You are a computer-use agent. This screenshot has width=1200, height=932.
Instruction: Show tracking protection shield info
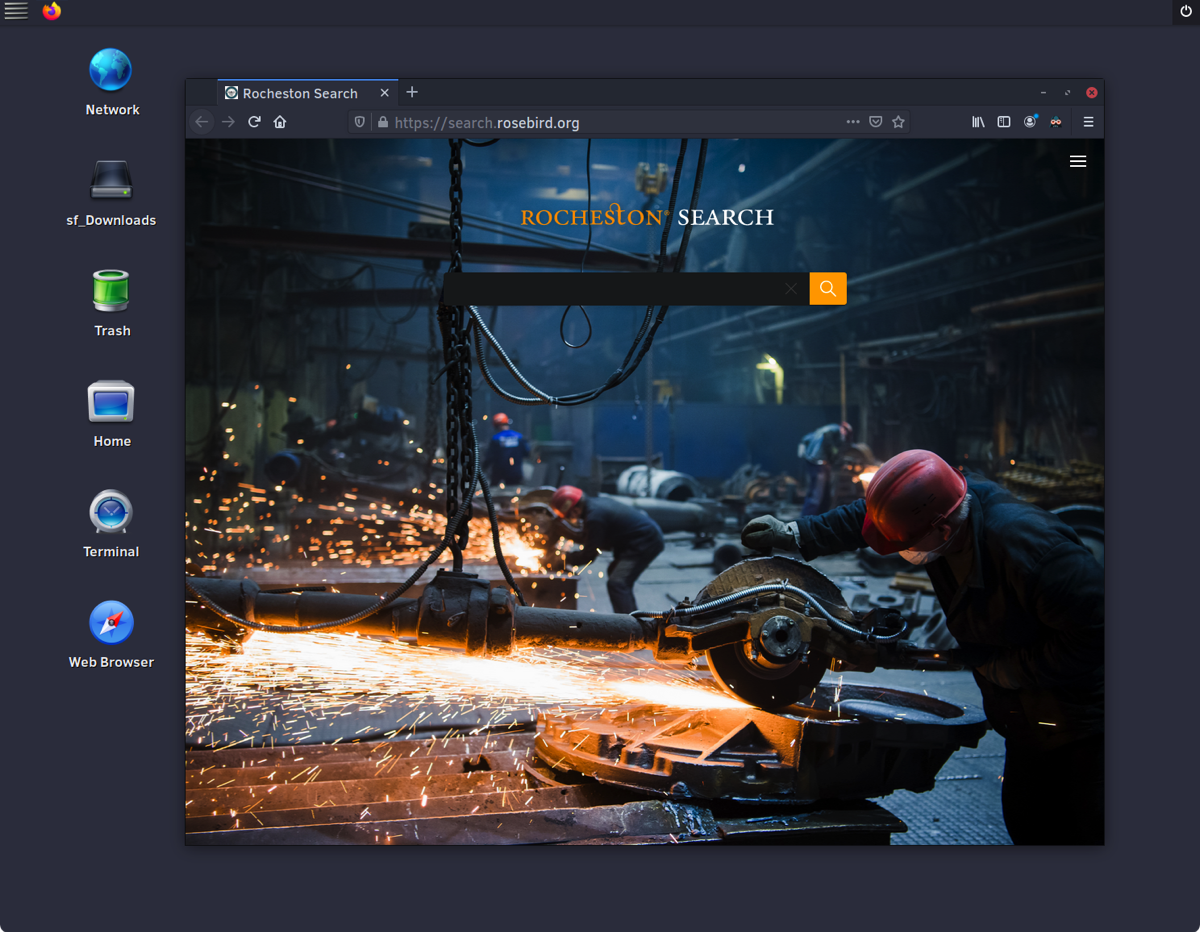(x=360, y=122)
